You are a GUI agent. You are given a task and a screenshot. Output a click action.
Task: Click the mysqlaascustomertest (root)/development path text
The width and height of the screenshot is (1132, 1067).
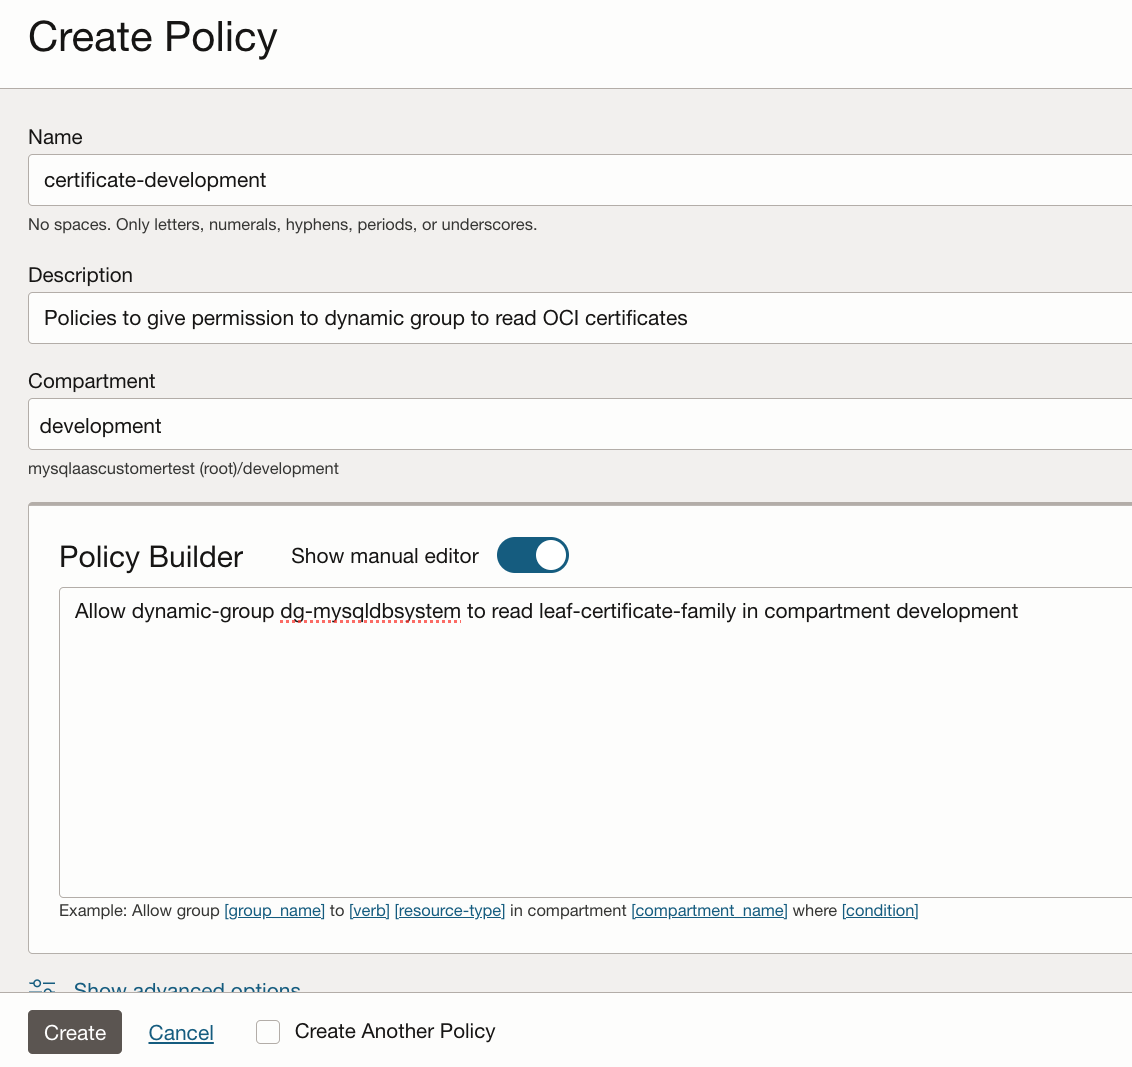(183, 468)
